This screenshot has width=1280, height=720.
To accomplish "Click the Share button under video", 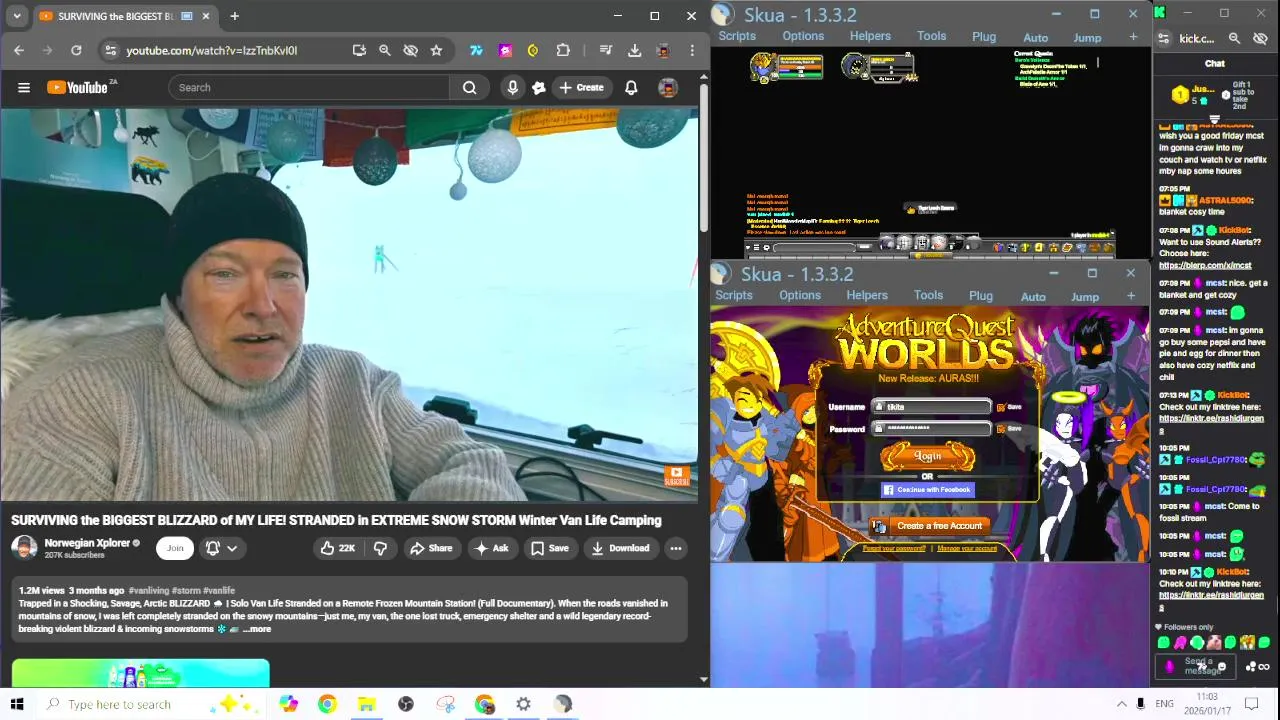I will click(431, 548).
